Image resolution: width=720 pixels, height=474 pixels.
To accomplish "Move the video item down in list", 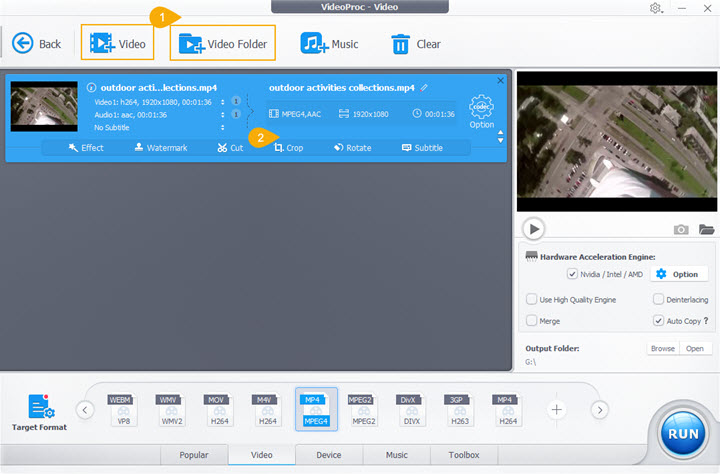I will (x=501, y=141).
